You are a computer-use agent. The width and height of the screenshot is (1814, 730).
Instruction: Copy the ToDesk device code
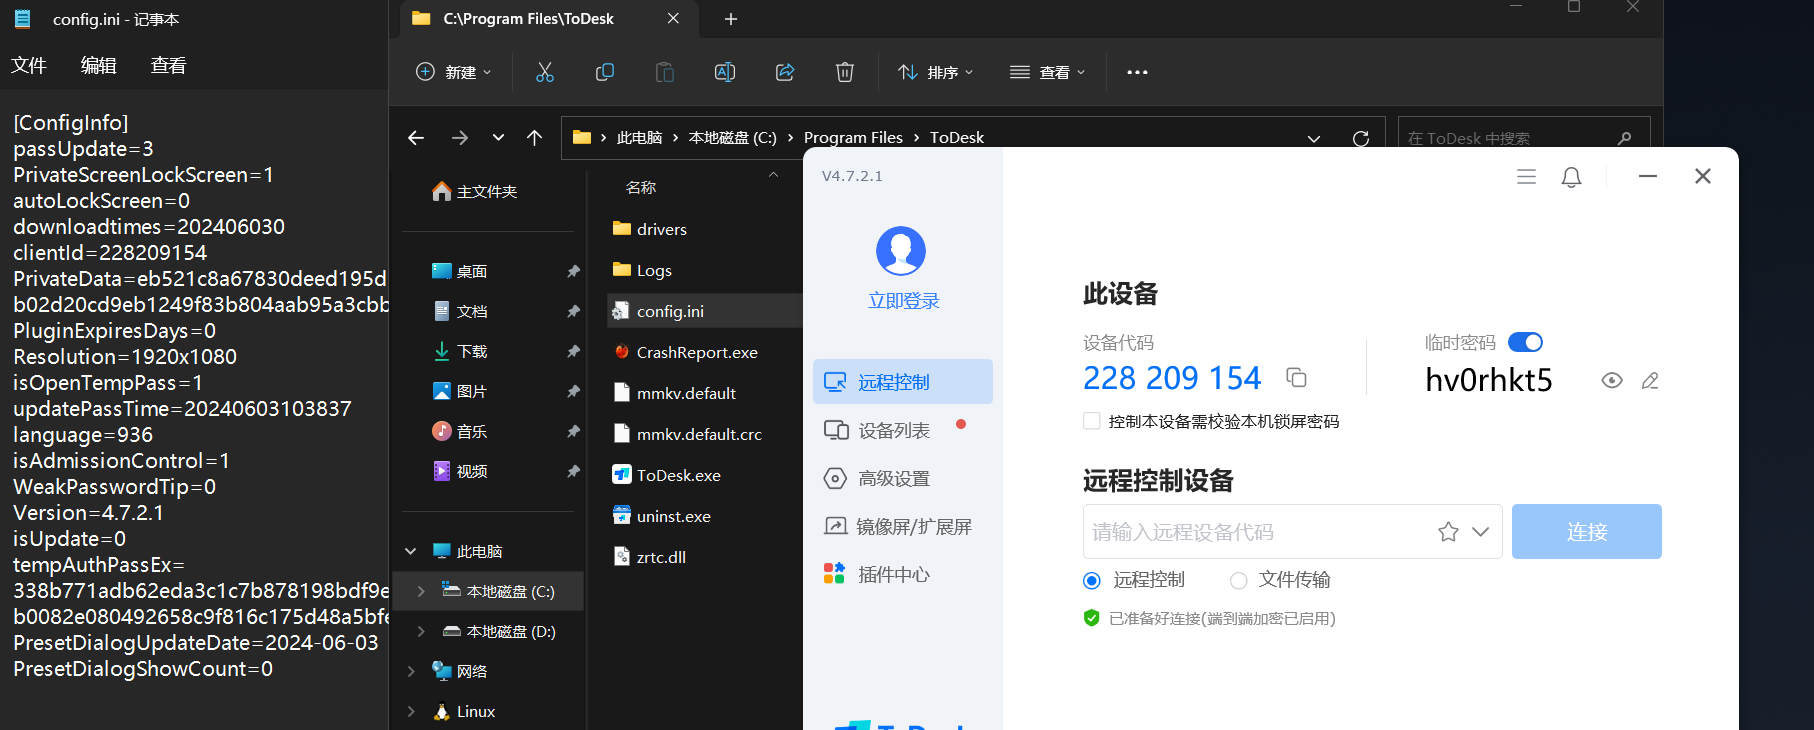click(1296, 378)
